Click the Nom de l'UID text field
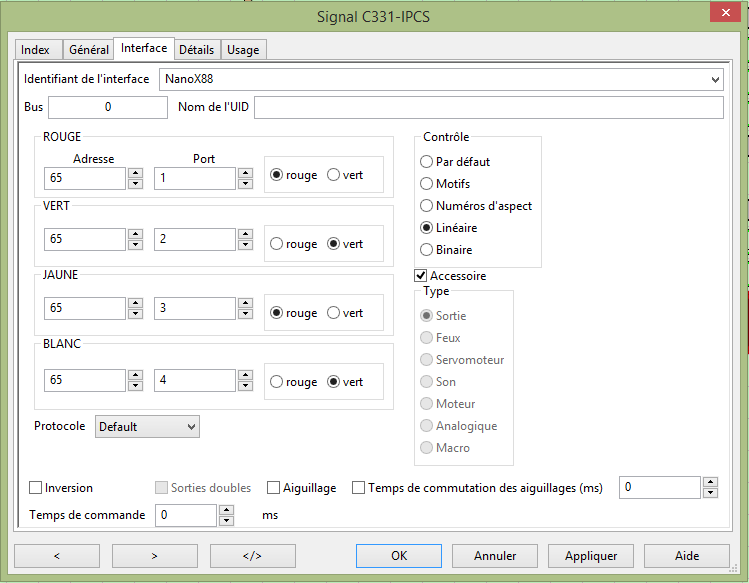 click(x=488, y=107)
